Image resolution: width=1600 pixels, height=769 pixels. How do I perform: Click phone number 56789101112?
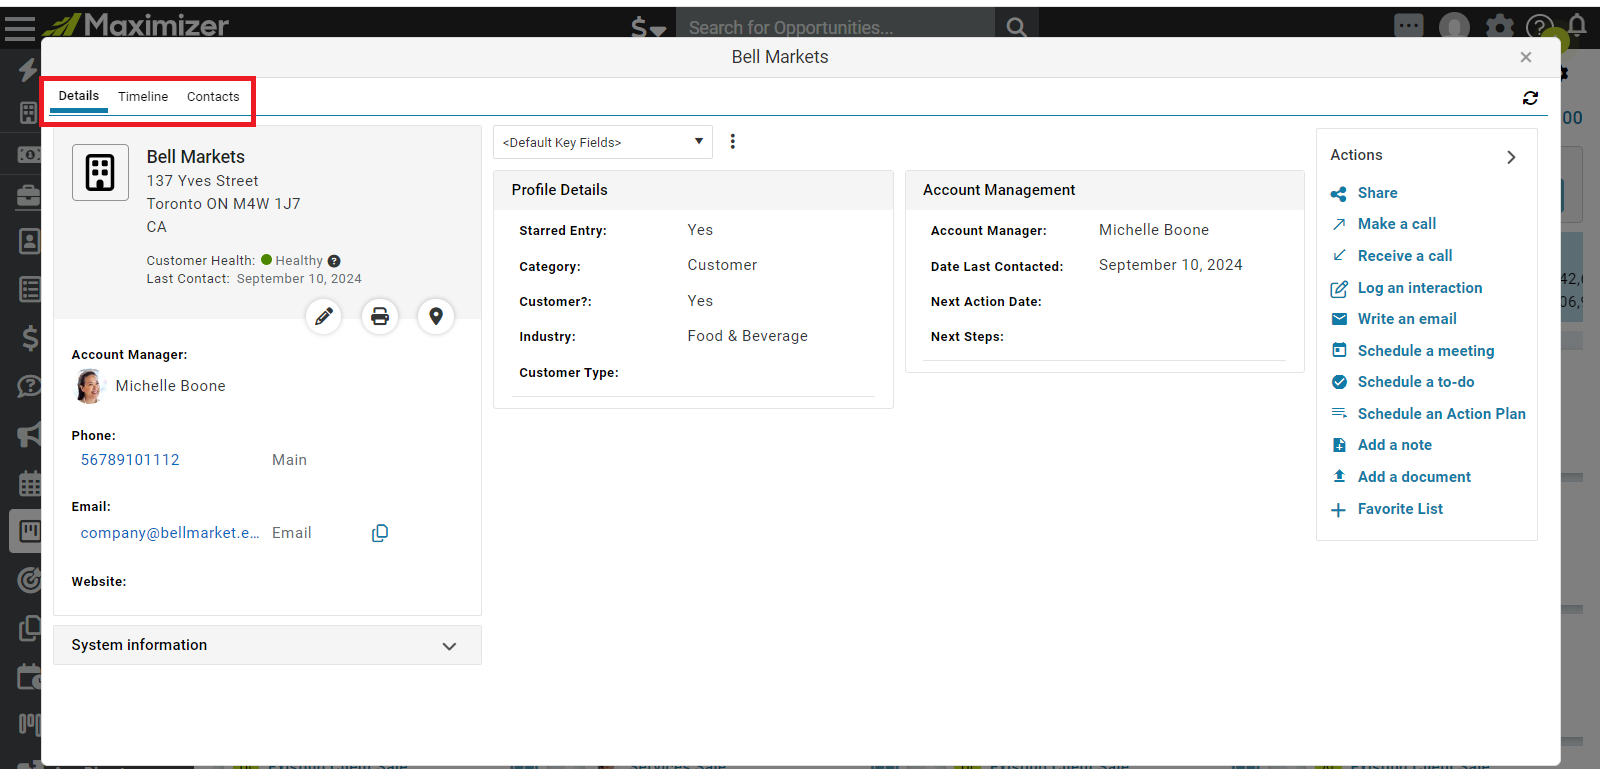[x=130, y=460]
